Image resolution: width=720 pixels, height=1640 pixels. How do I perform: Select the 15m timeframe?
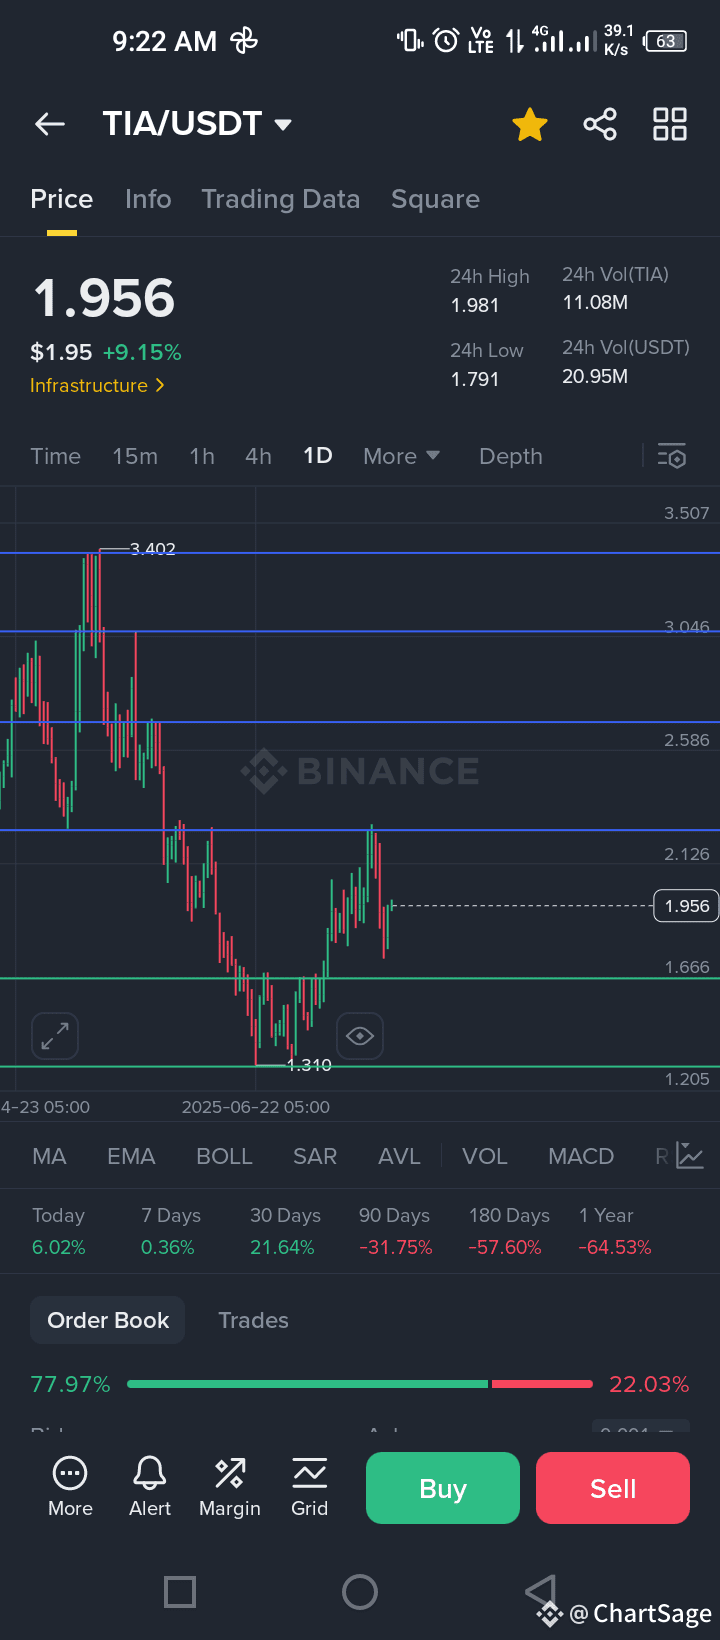135,456
